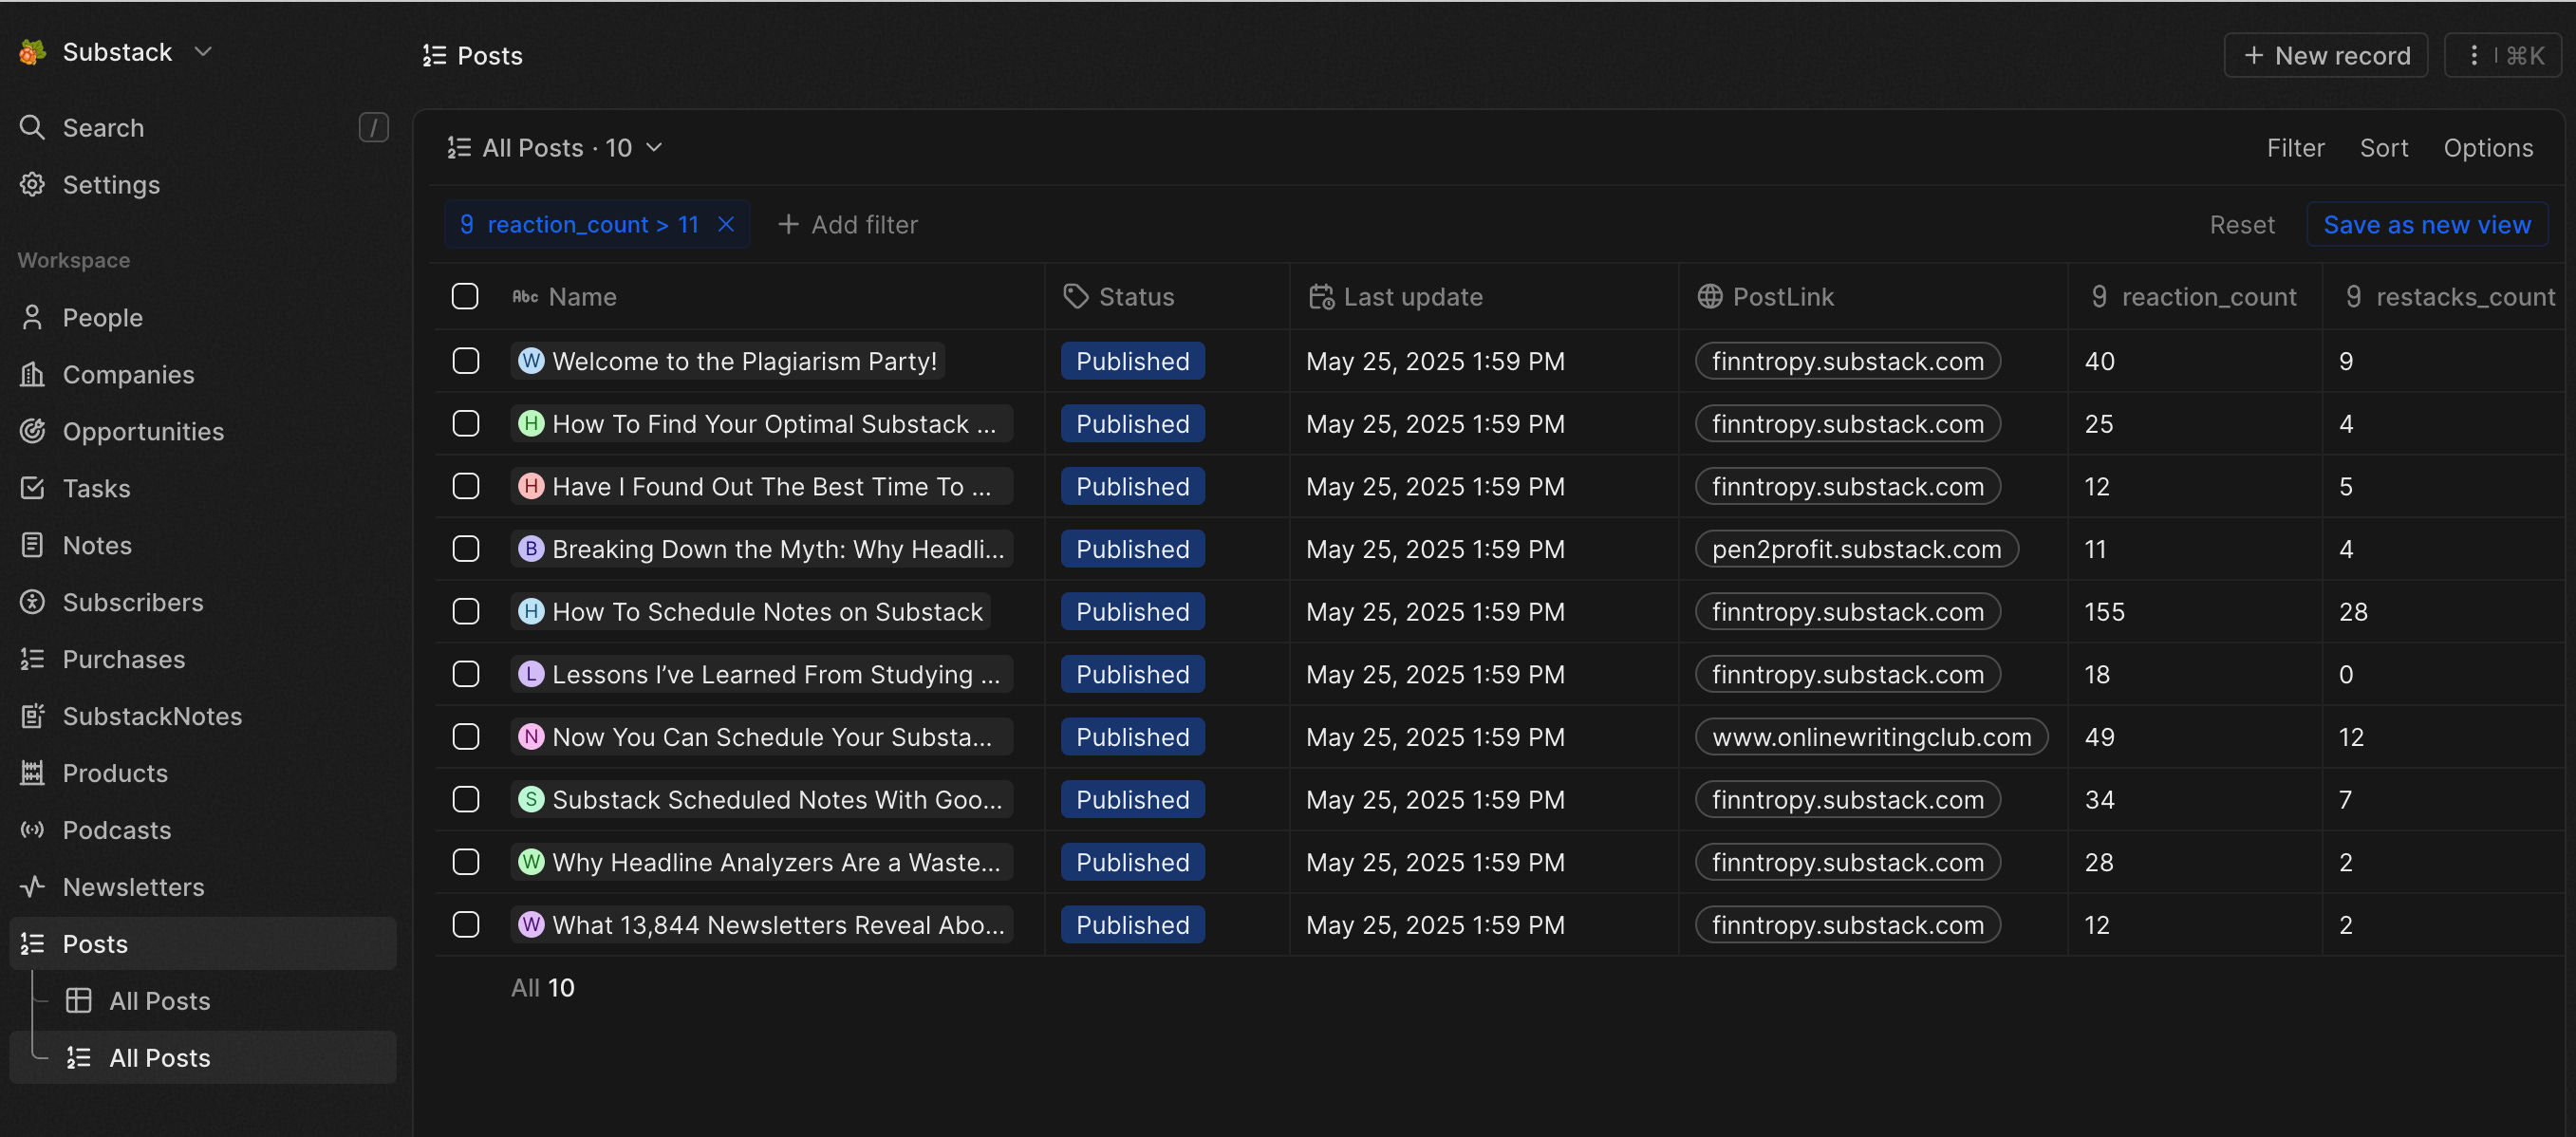Click the Substack workspace logo icon
Screen dimensions: 2576x1137
click(x=32, y=52)
